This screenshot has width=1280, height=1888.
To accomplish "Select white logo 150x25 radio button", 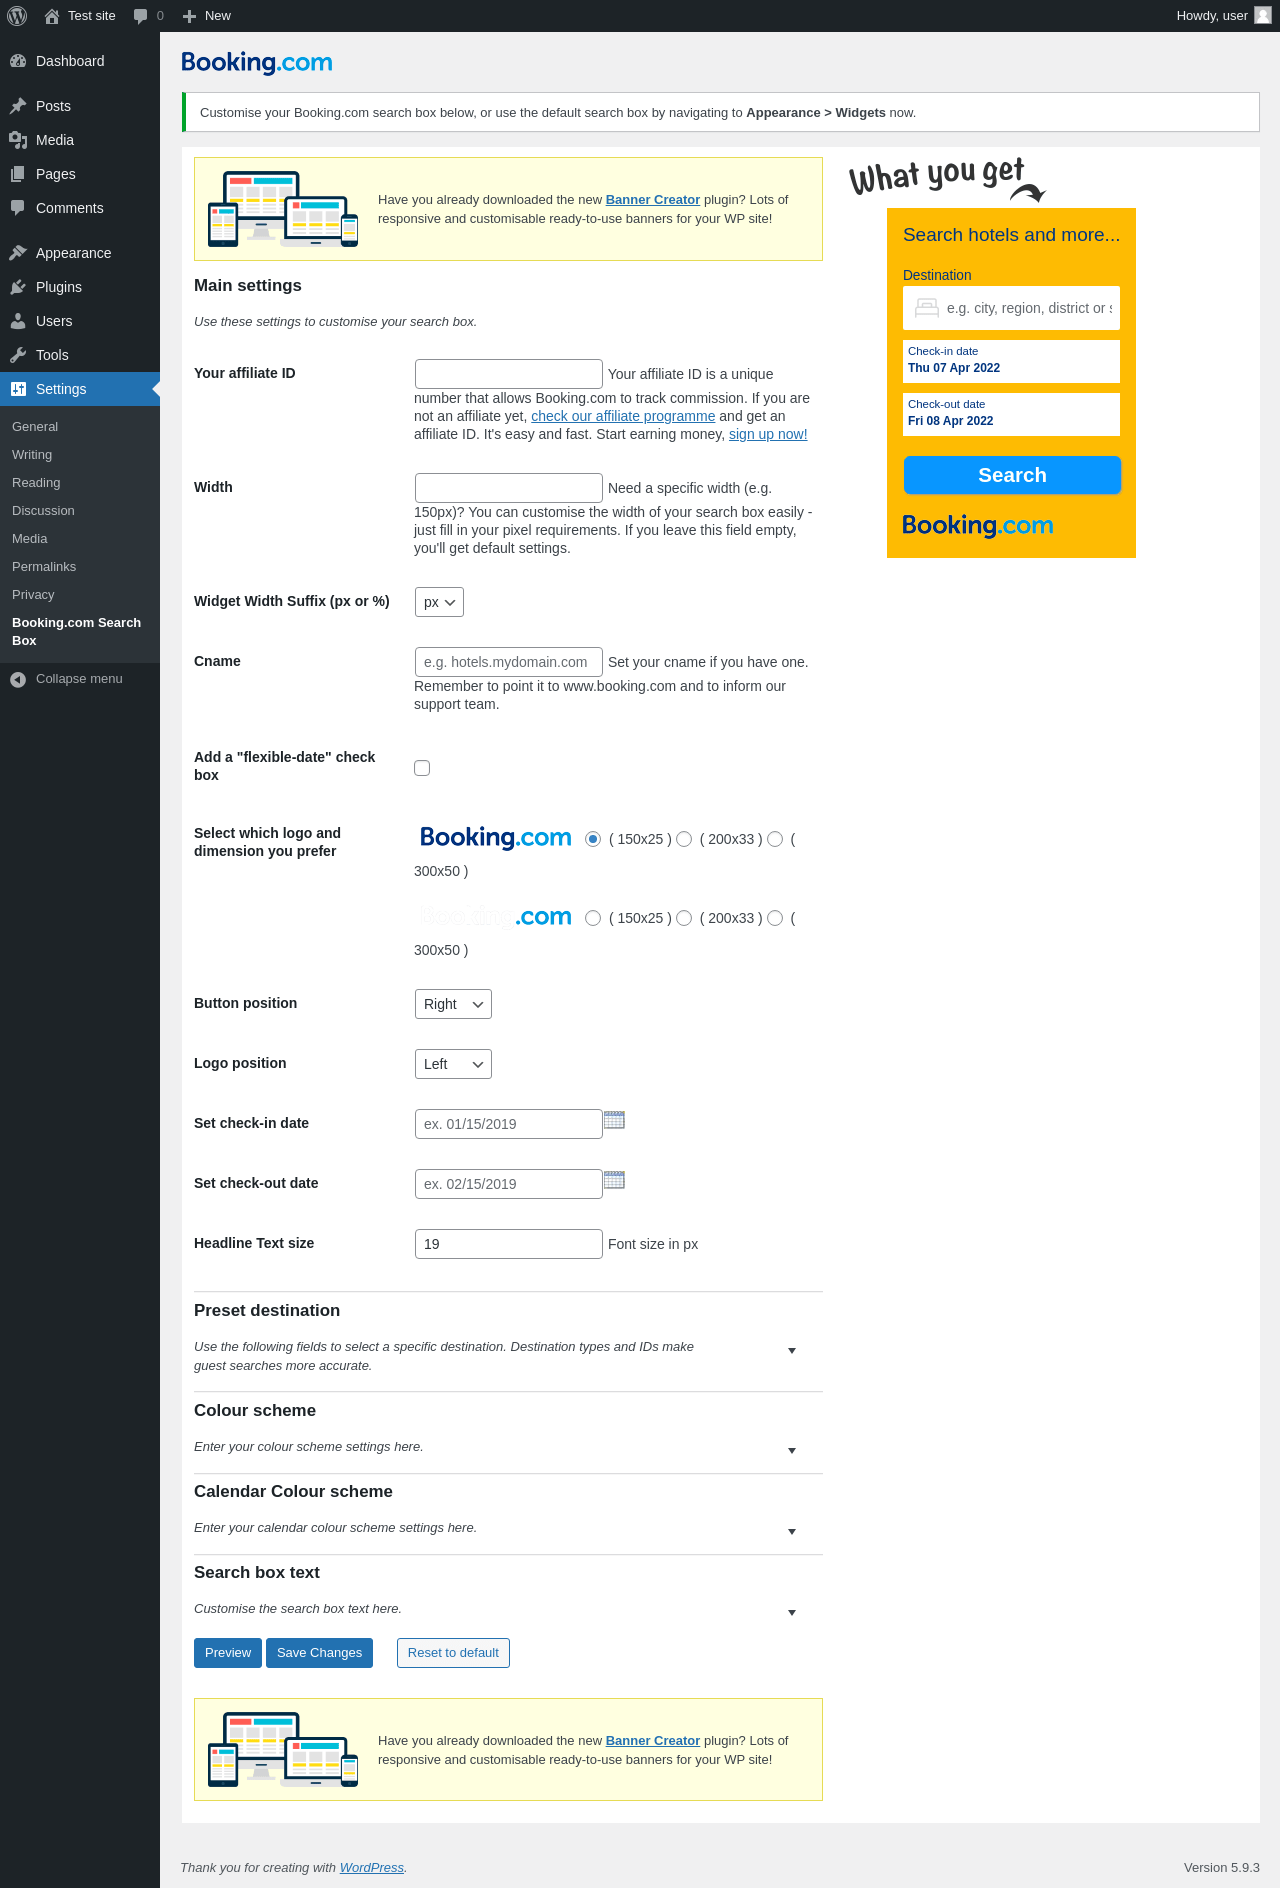I will point(593,918).
